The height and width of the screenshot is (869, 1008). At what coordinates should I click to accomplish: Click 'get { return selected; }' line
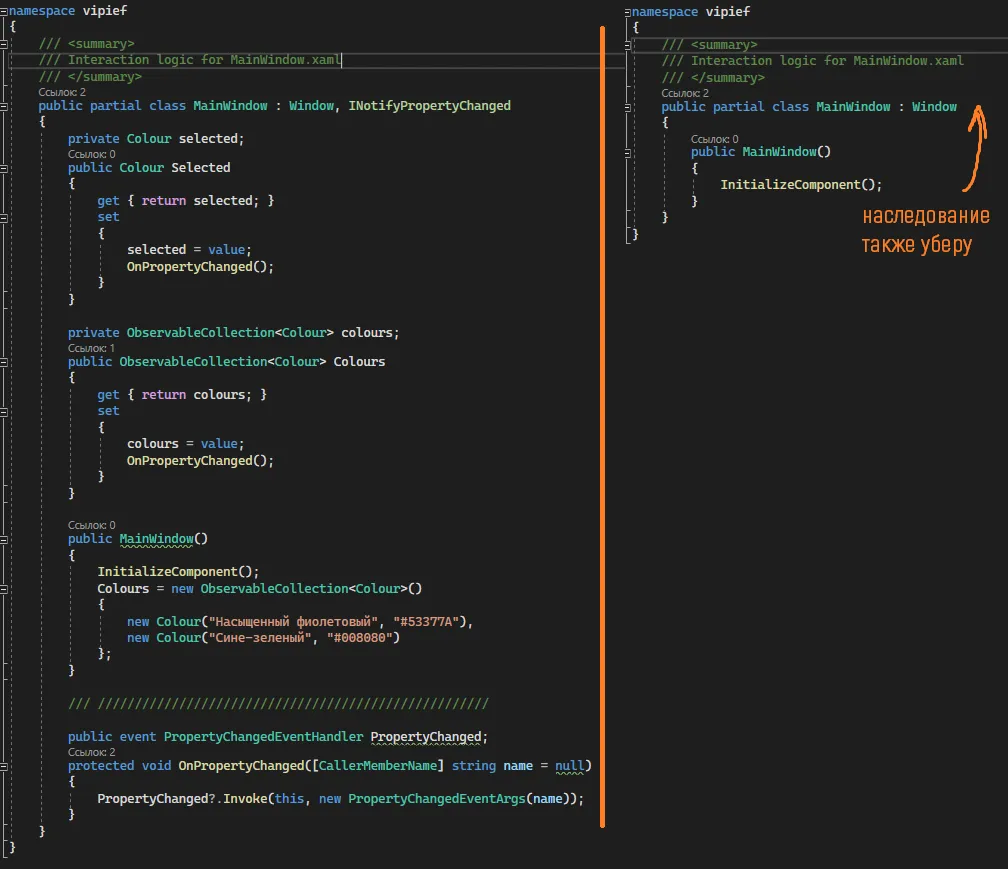(186, 201)
